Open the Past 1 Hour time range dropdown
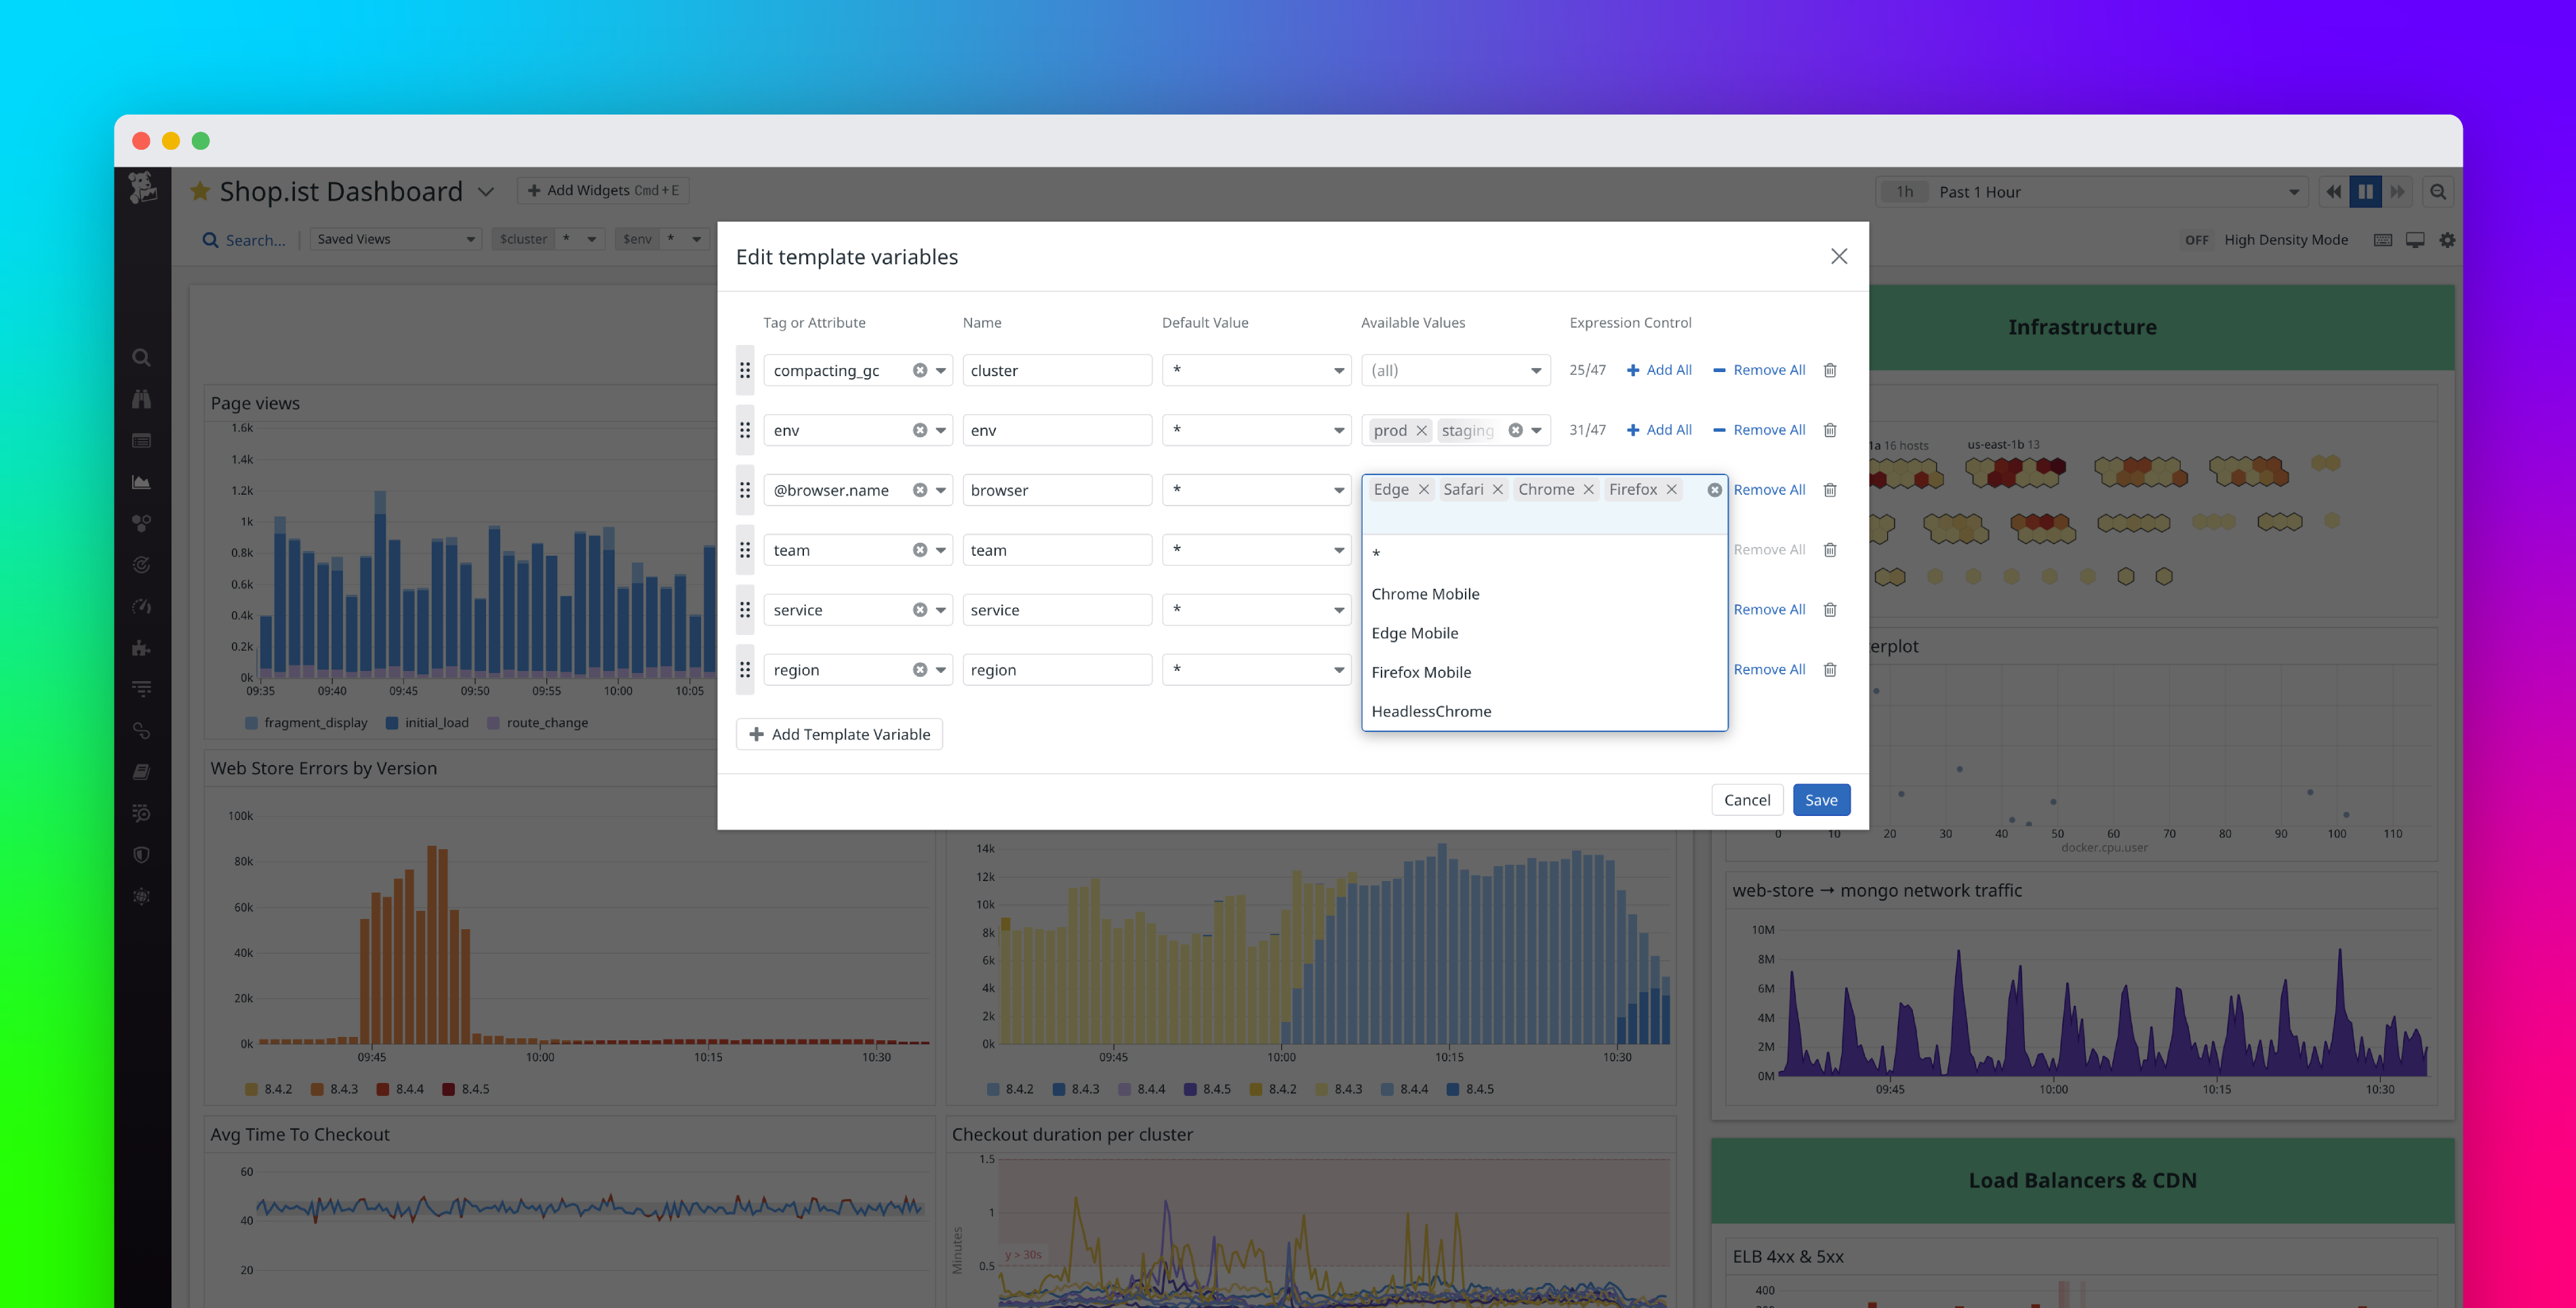 (x=2090, y=191)
